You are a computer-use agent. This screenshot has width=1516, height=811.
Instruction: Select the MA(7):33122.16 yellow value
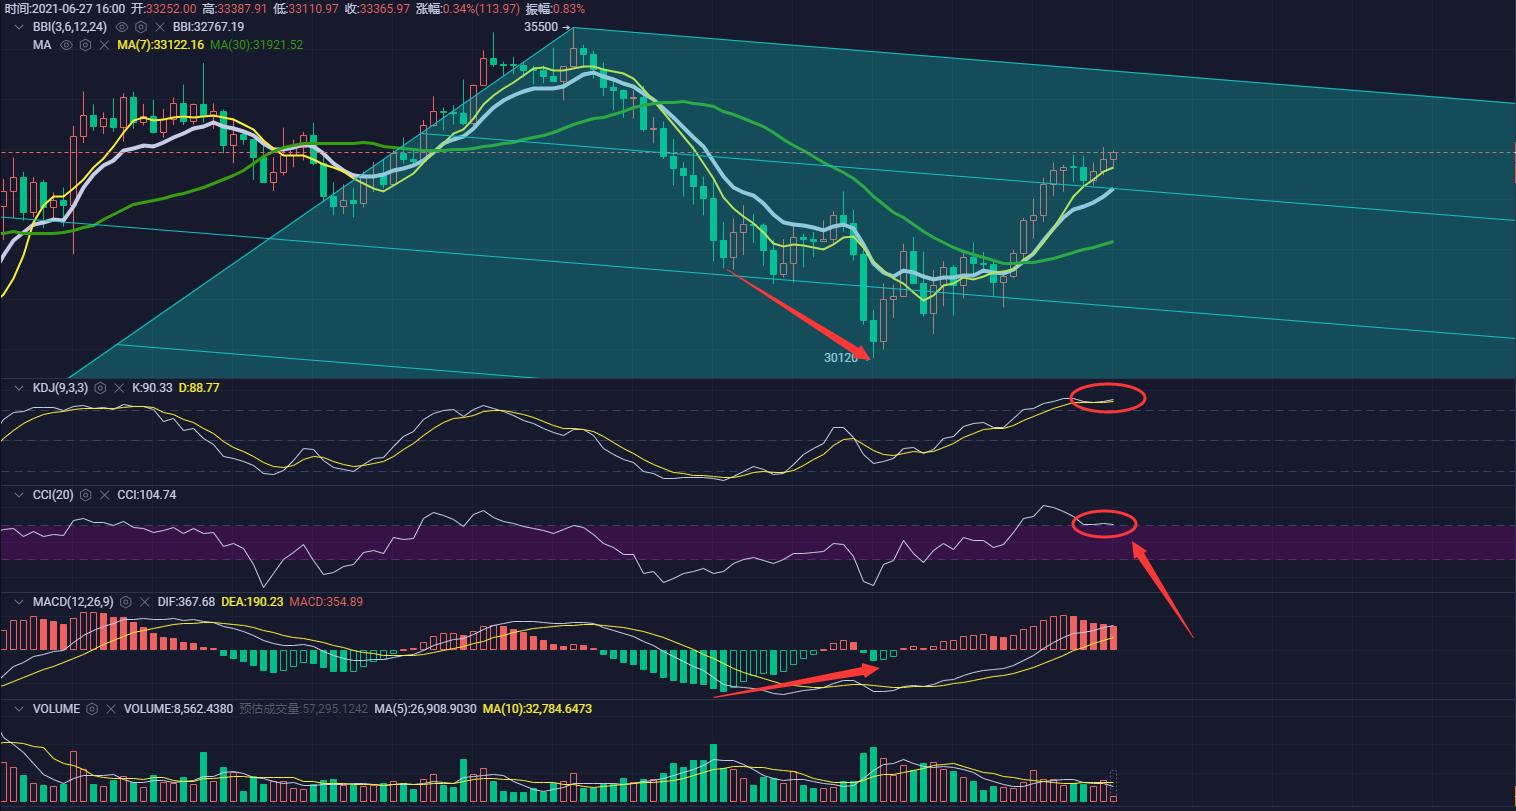click(x=161, y=45)
